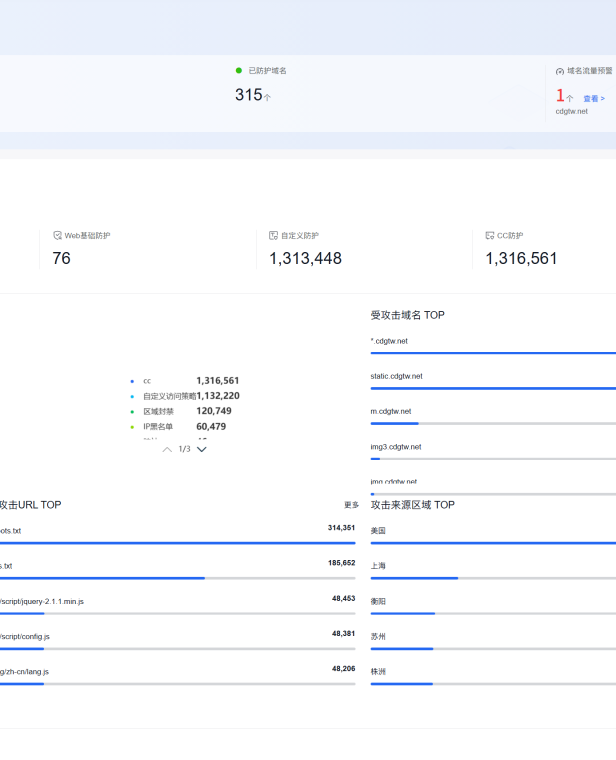Click the zh-cn/lang.js URL row

tap(24, 672)
